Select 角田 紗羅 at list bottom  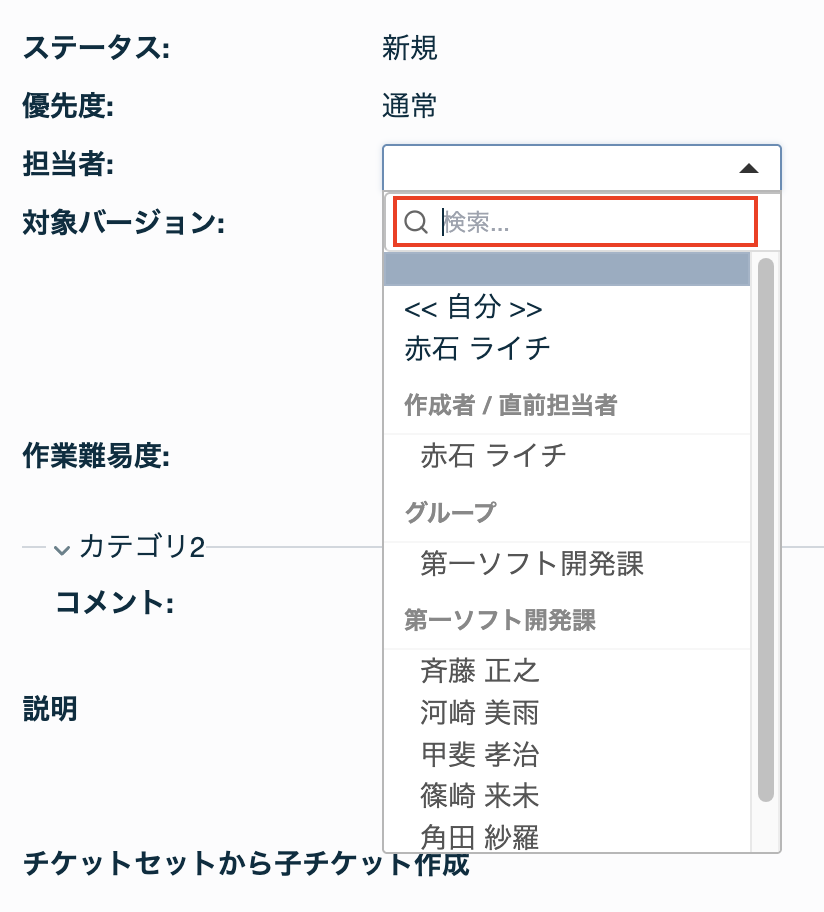pyautogui.click(x=480, y=837)
